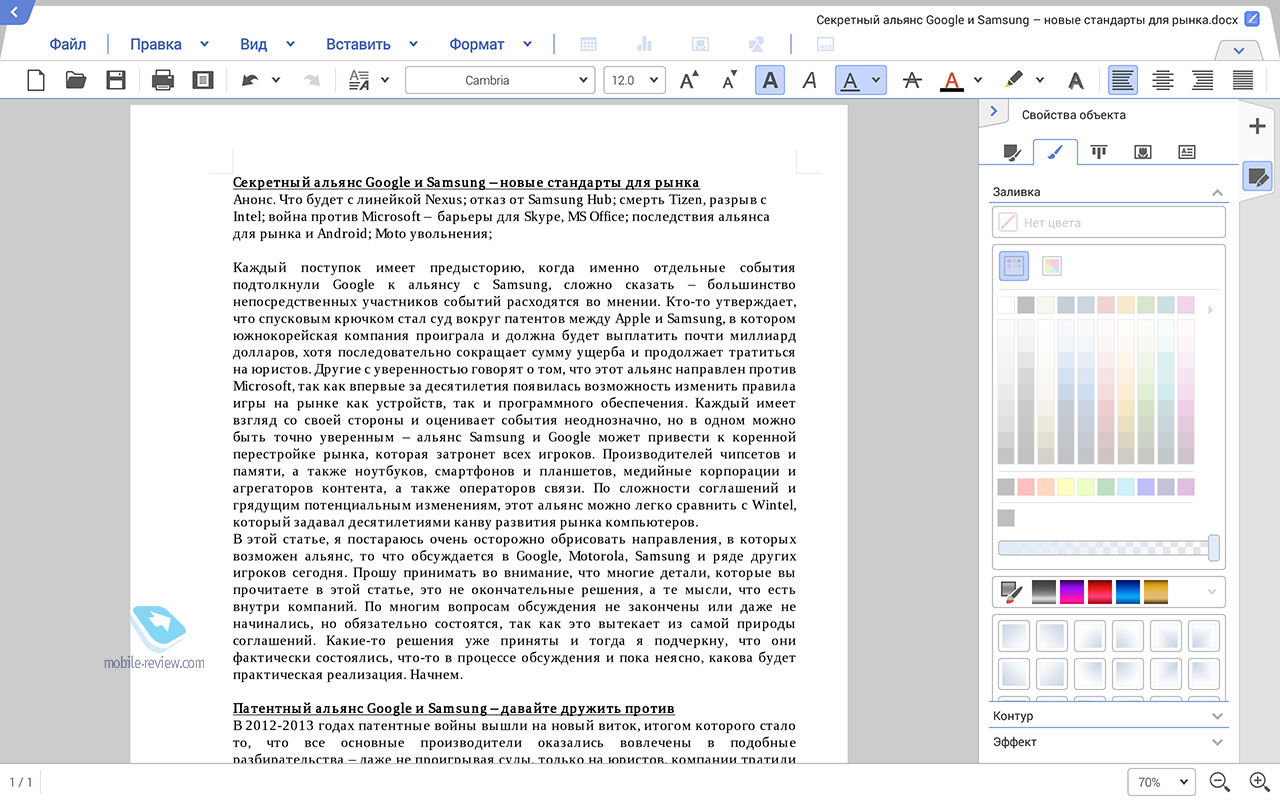Collapse the Заливка section
Image resolution: width=1280 pixels, height=800 pixels.
coord(1217,192)
